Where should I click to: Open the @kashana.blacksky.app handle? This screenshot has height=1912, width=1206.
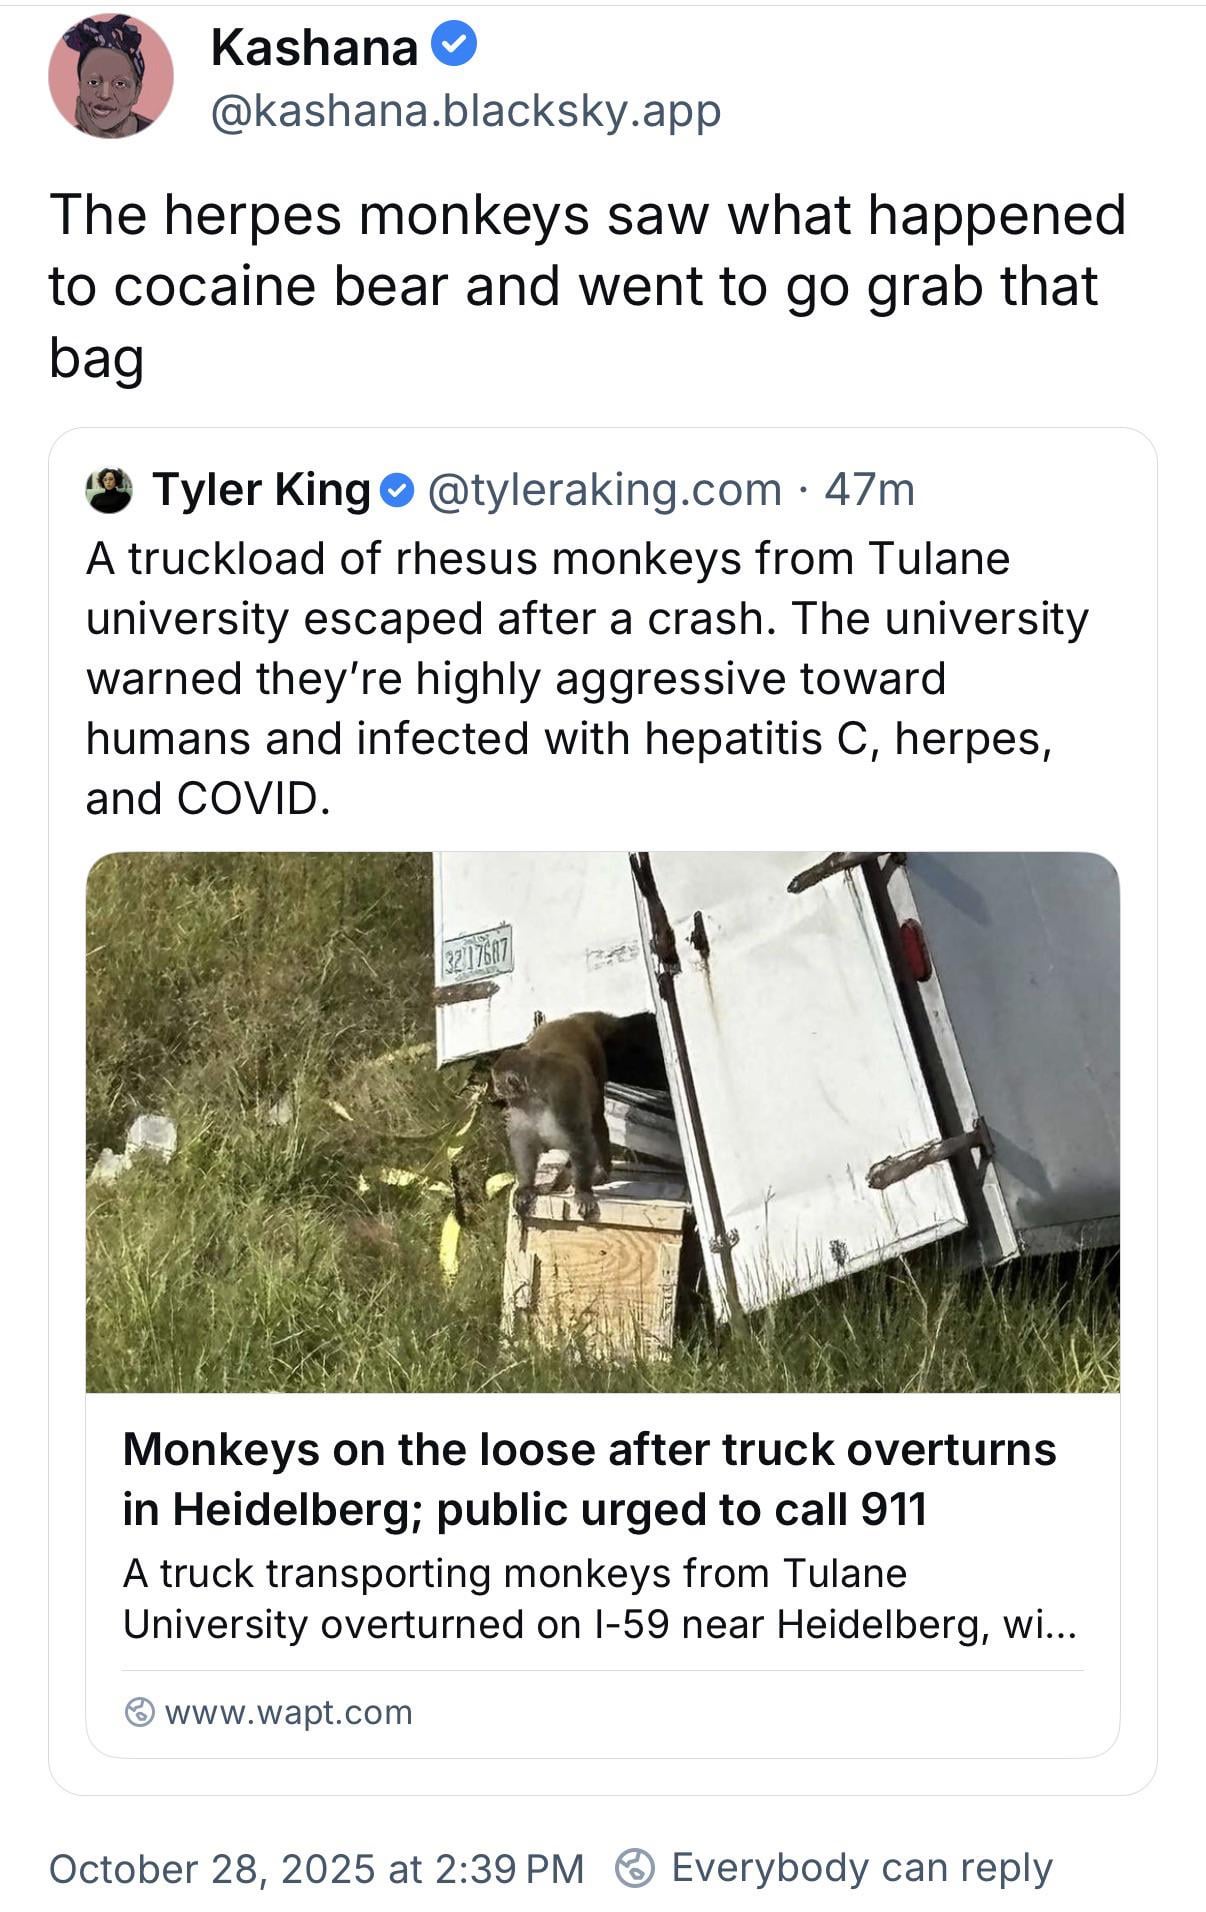pos(465,111)
